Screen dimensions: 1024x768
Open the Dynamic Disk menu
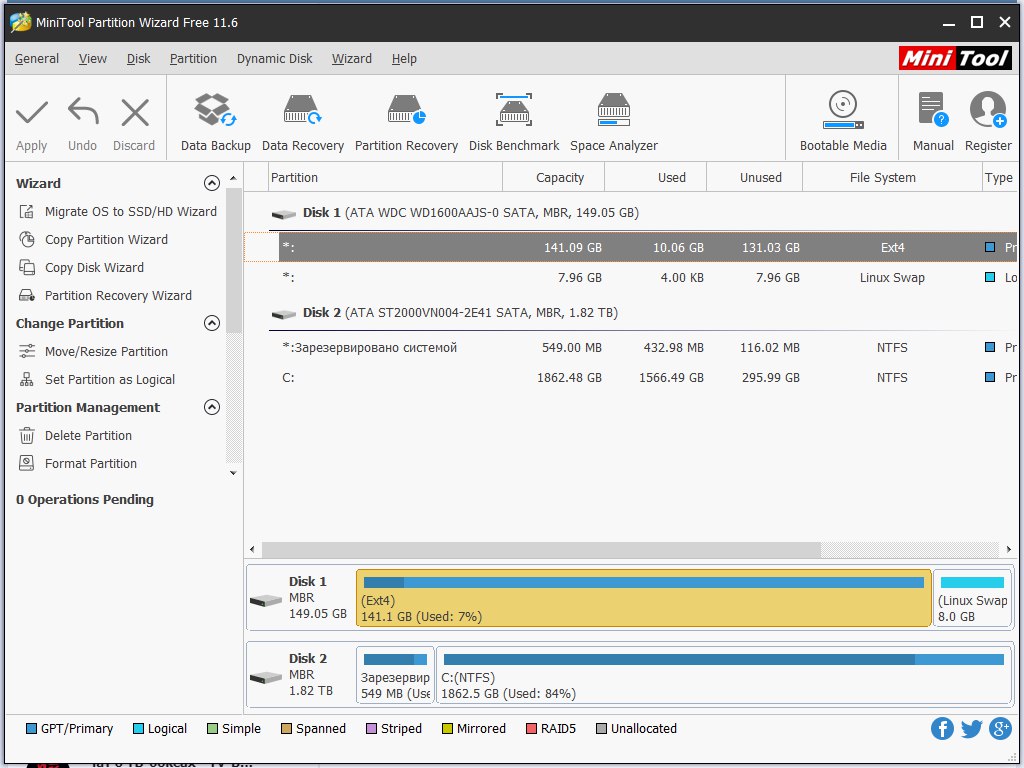click(274, 59)
